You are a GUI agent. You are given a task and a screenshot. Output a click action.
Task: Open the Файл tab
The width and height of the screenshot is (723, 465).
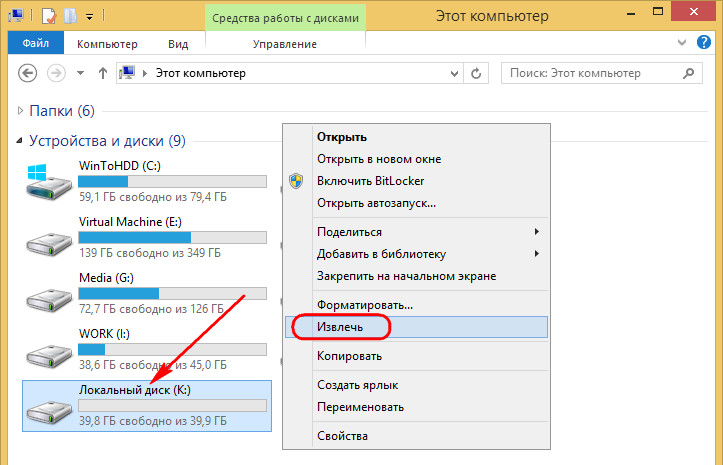pos(36,43)
